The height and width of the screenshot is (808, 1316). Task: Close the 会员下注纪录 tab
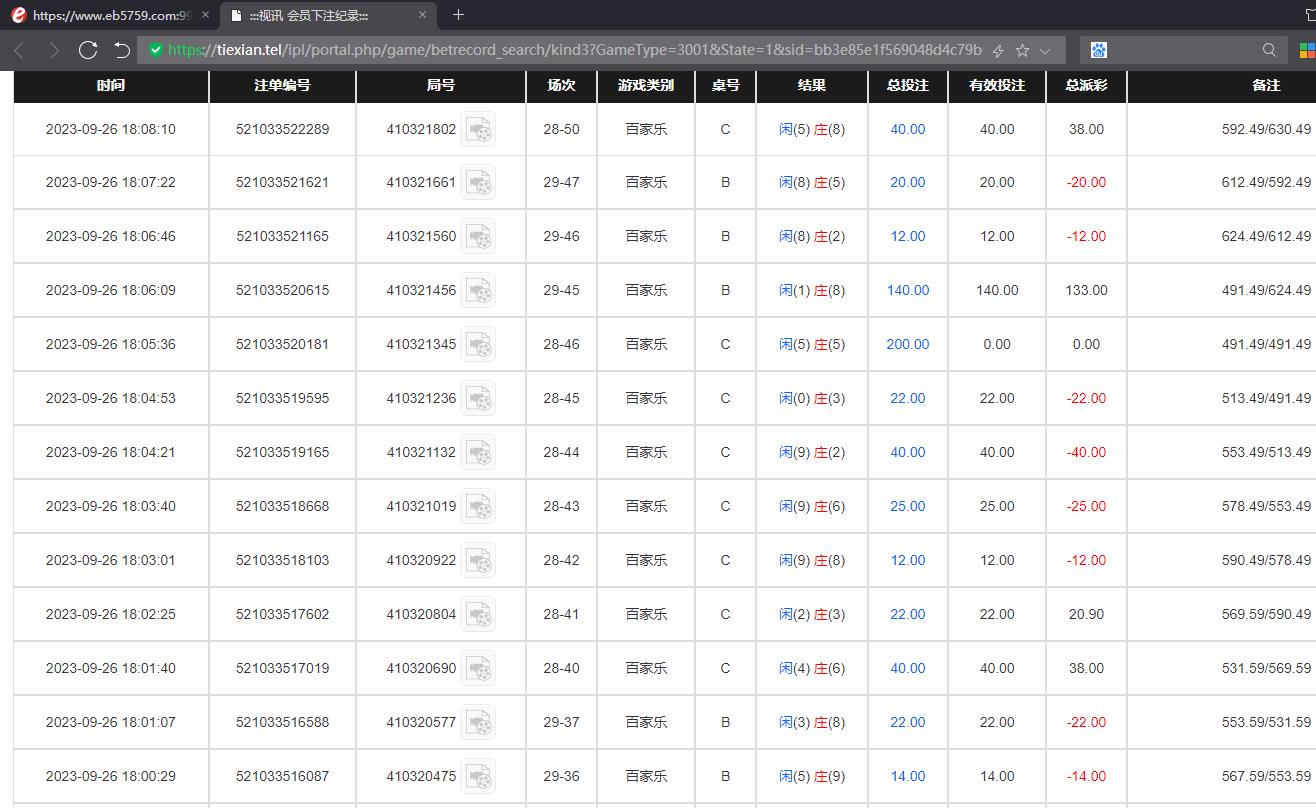pyautogui.click(x=422, y=15)
